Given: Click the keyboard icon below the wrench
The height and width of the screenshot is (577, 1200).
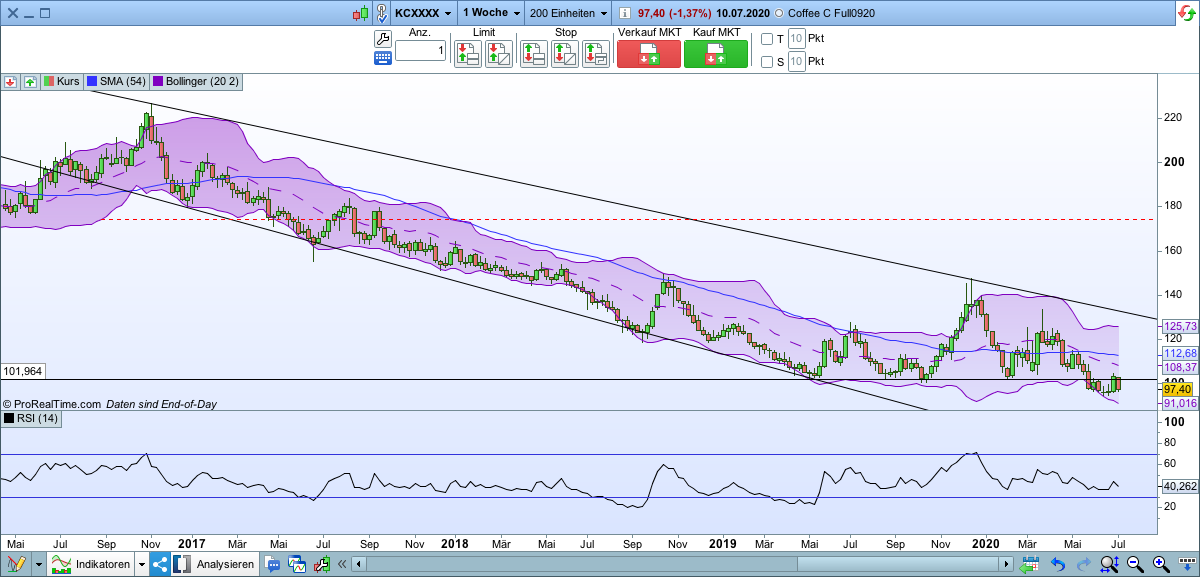Looking at the screenshot, I should (383, 58).
